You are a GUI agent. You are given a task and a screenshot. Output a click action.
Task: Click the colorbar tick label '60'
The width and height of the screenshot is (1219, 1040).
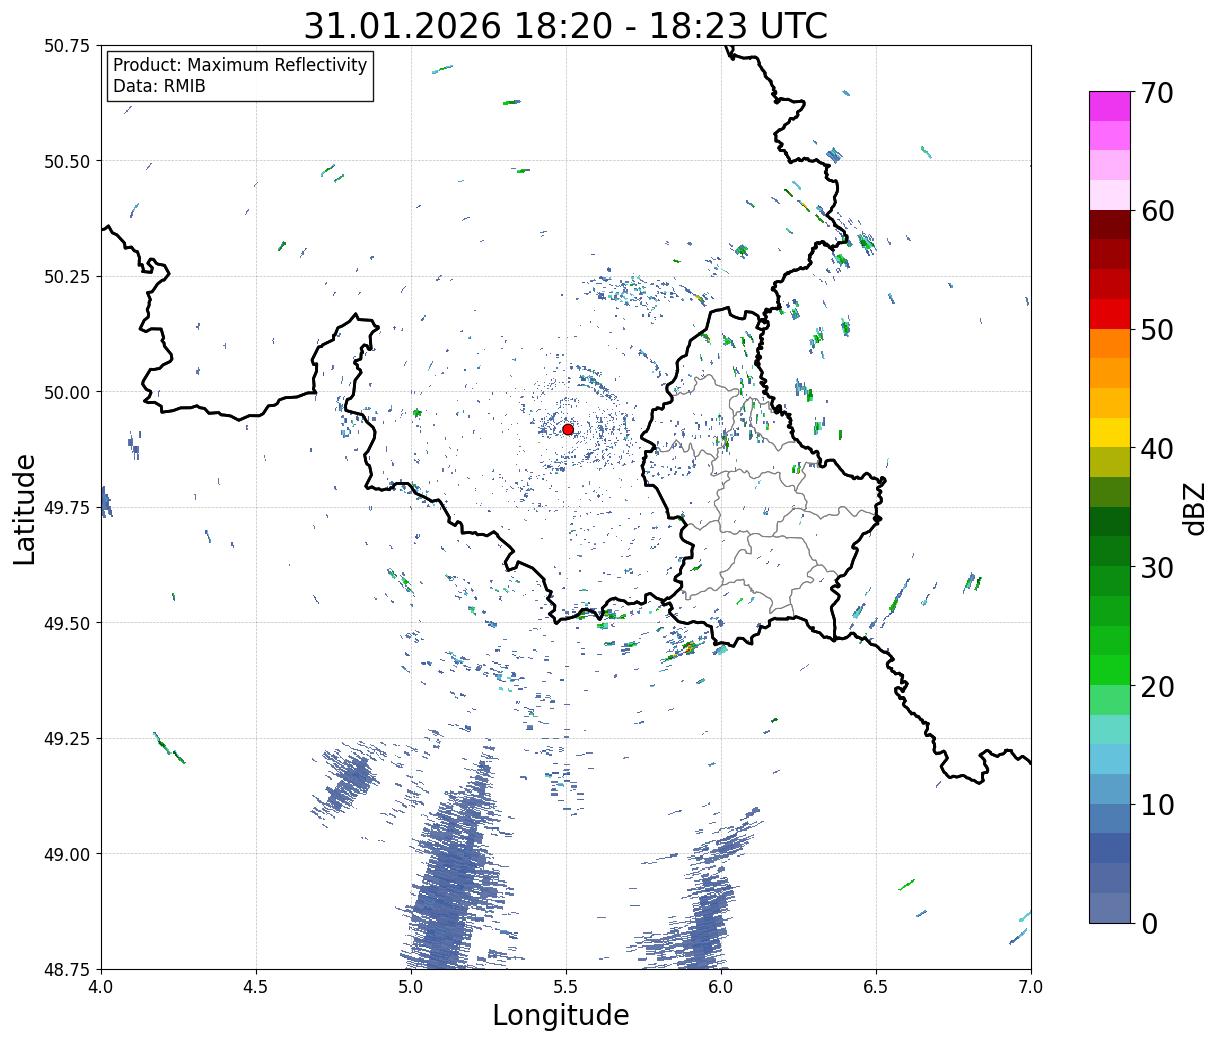coord(1156,211)
